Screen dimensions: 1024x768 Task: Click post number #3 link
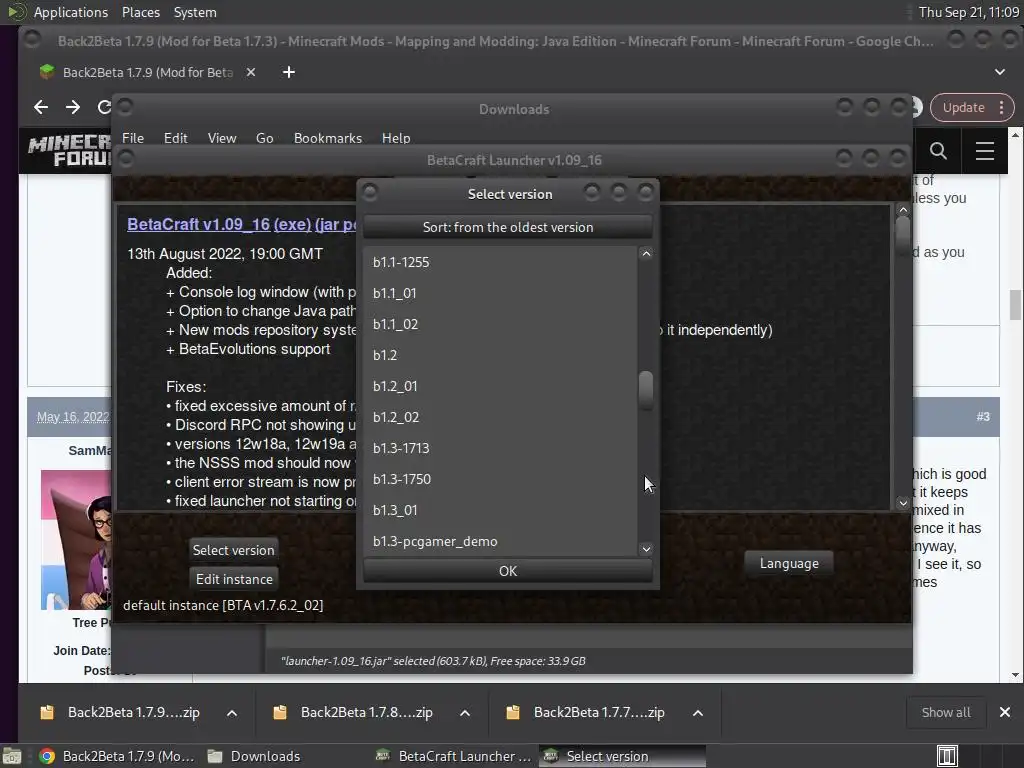click(x=983, y=417)
